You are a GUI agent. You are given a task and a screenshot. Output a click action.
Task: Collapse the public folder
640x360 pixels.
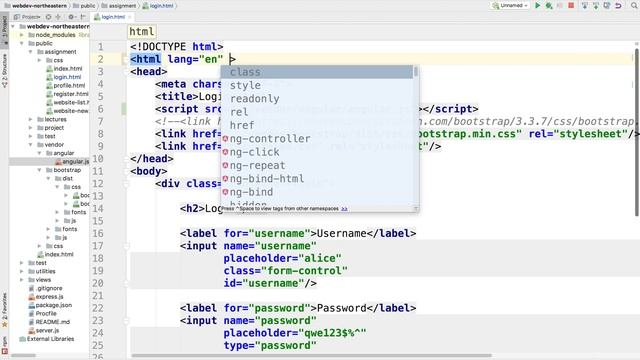point(22,43)
